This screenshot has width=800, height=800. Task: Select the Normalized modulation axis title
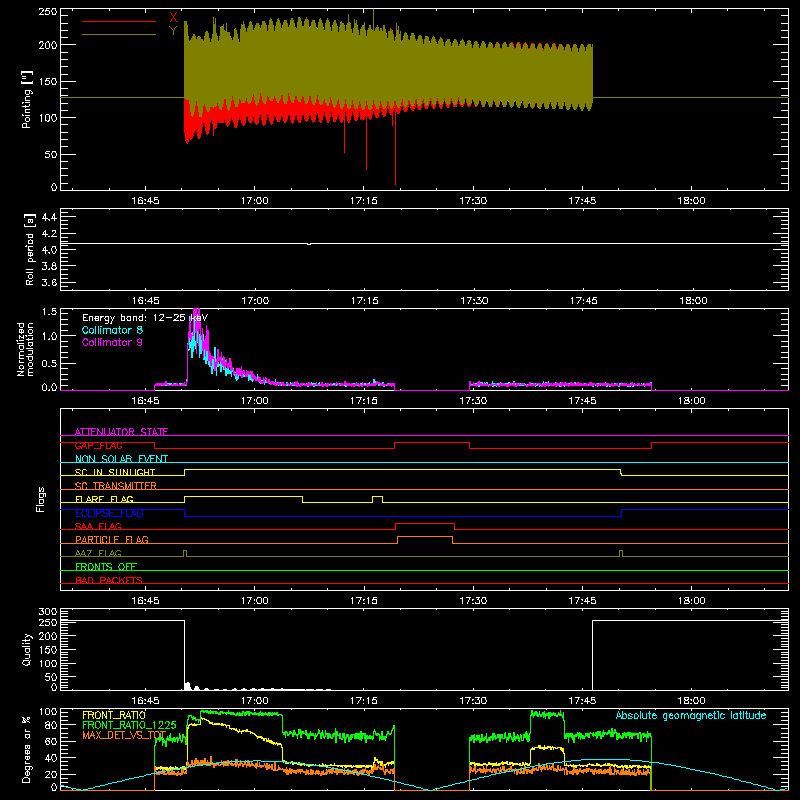click(x=26, y=349)
